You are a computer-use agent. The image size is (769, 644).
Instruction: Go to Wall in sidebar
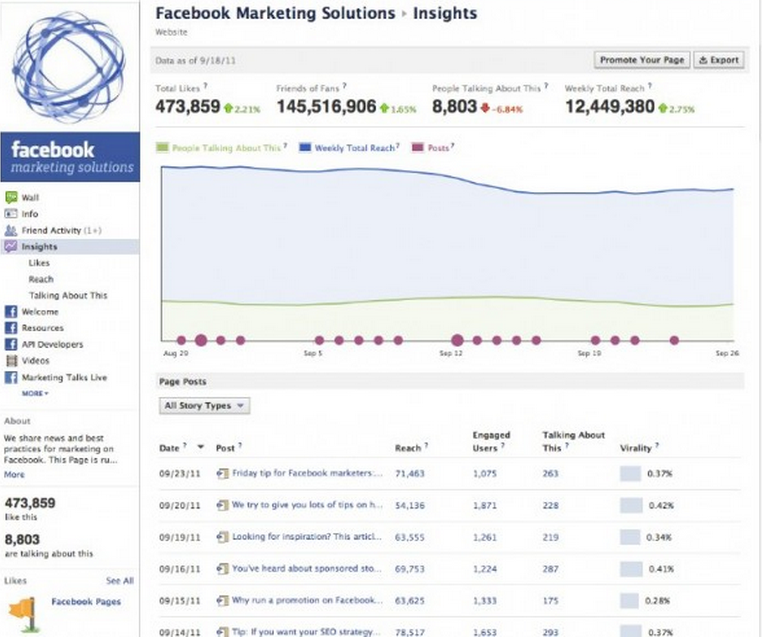tap(30, 199)
